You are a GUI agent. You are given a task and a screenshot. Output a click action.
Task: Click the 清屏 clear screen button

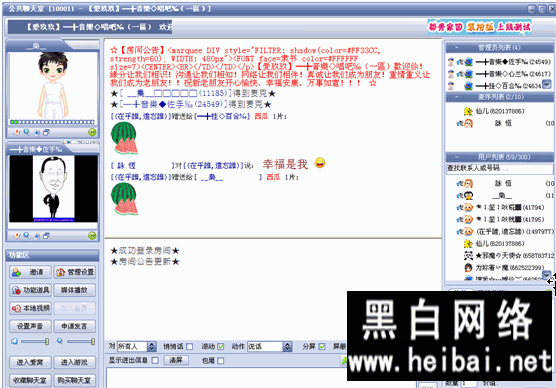pos(176,360)
